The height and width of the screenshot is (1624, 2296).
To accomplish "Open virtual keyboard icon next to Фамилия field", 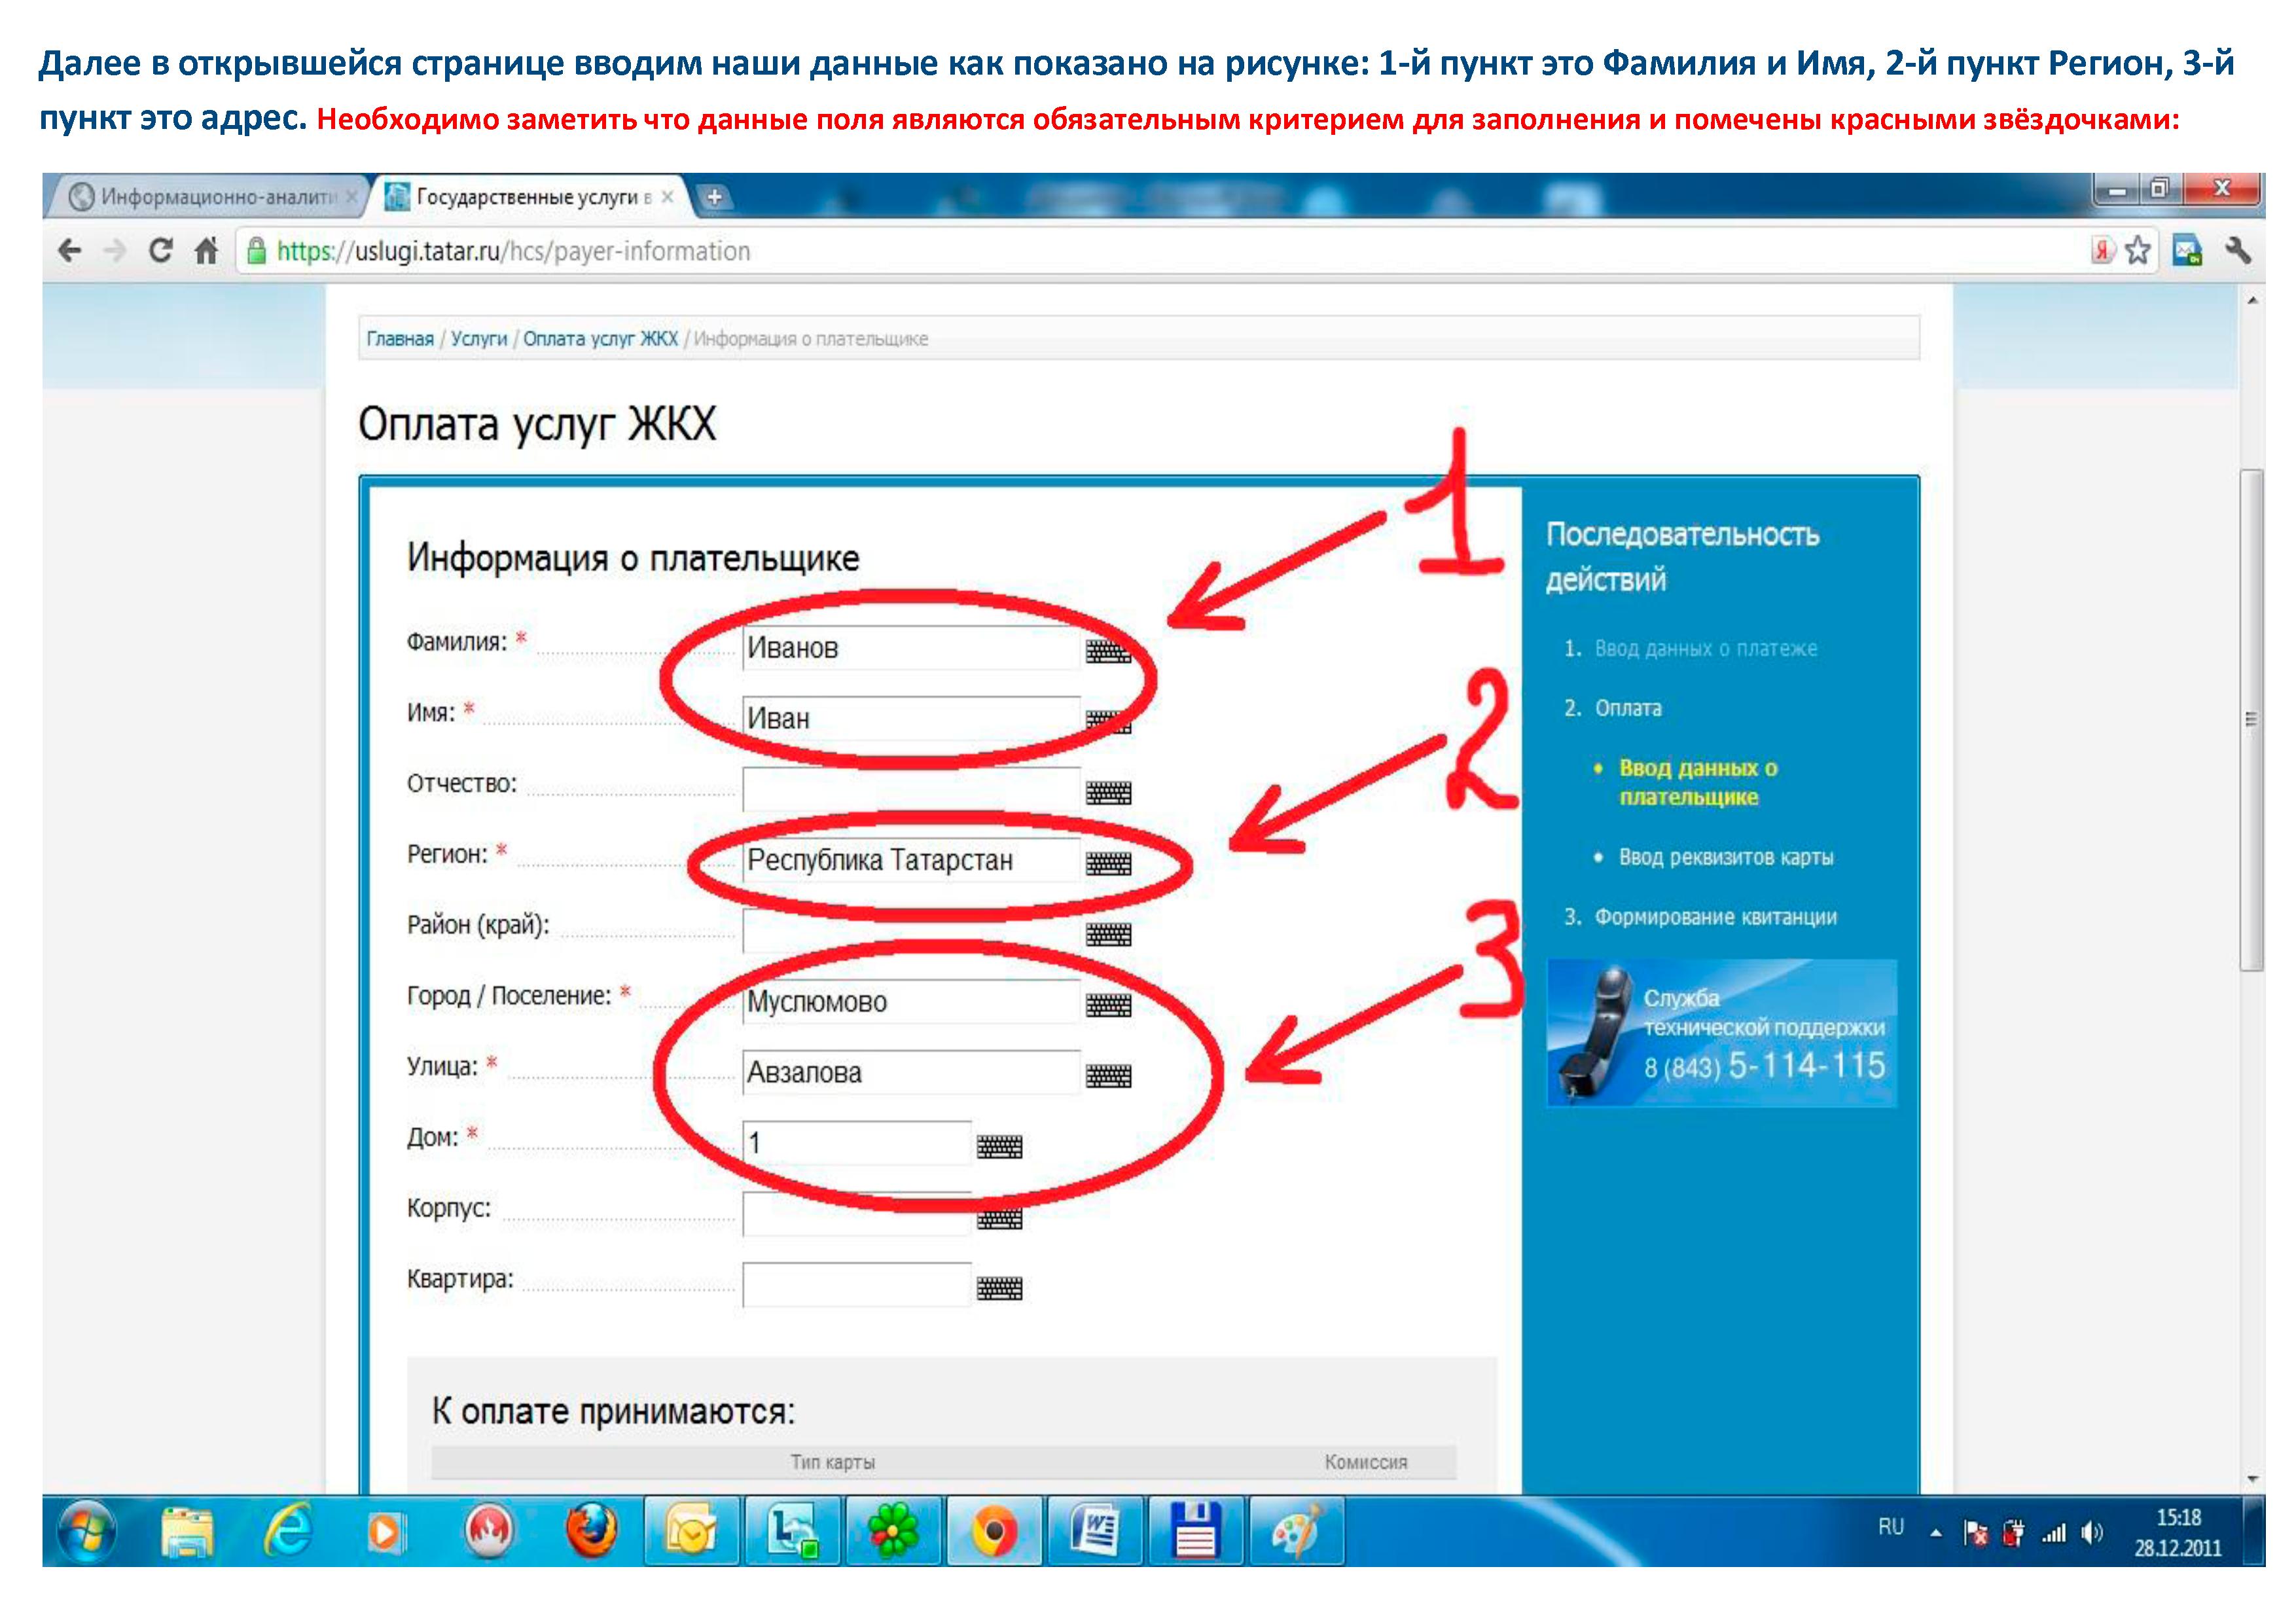I will pos(1108,652).
